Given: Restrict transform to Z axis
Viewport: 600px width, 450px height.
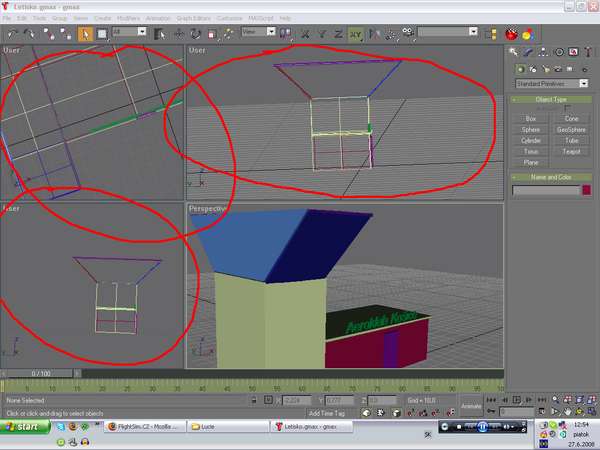Looking at the screenshot, I should 338,34.
